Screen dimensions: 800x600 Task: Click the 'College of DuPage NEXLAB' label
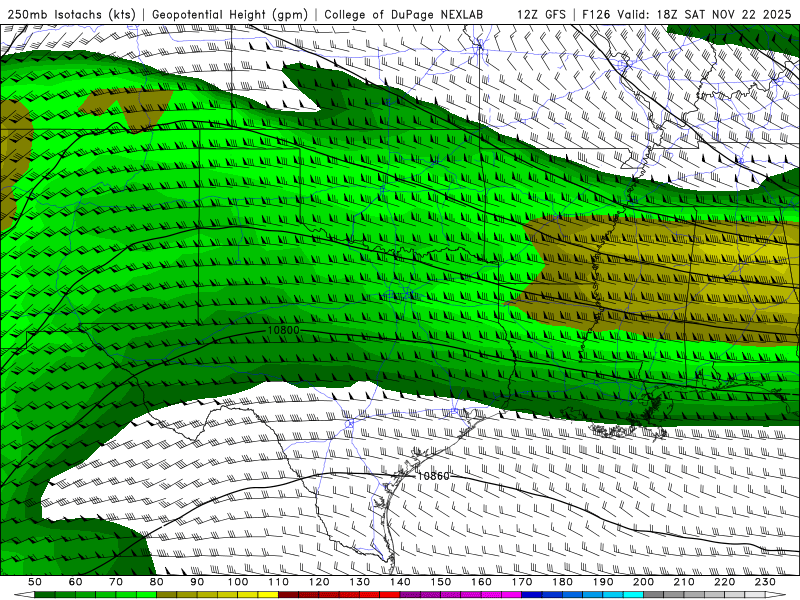point(404,14)
